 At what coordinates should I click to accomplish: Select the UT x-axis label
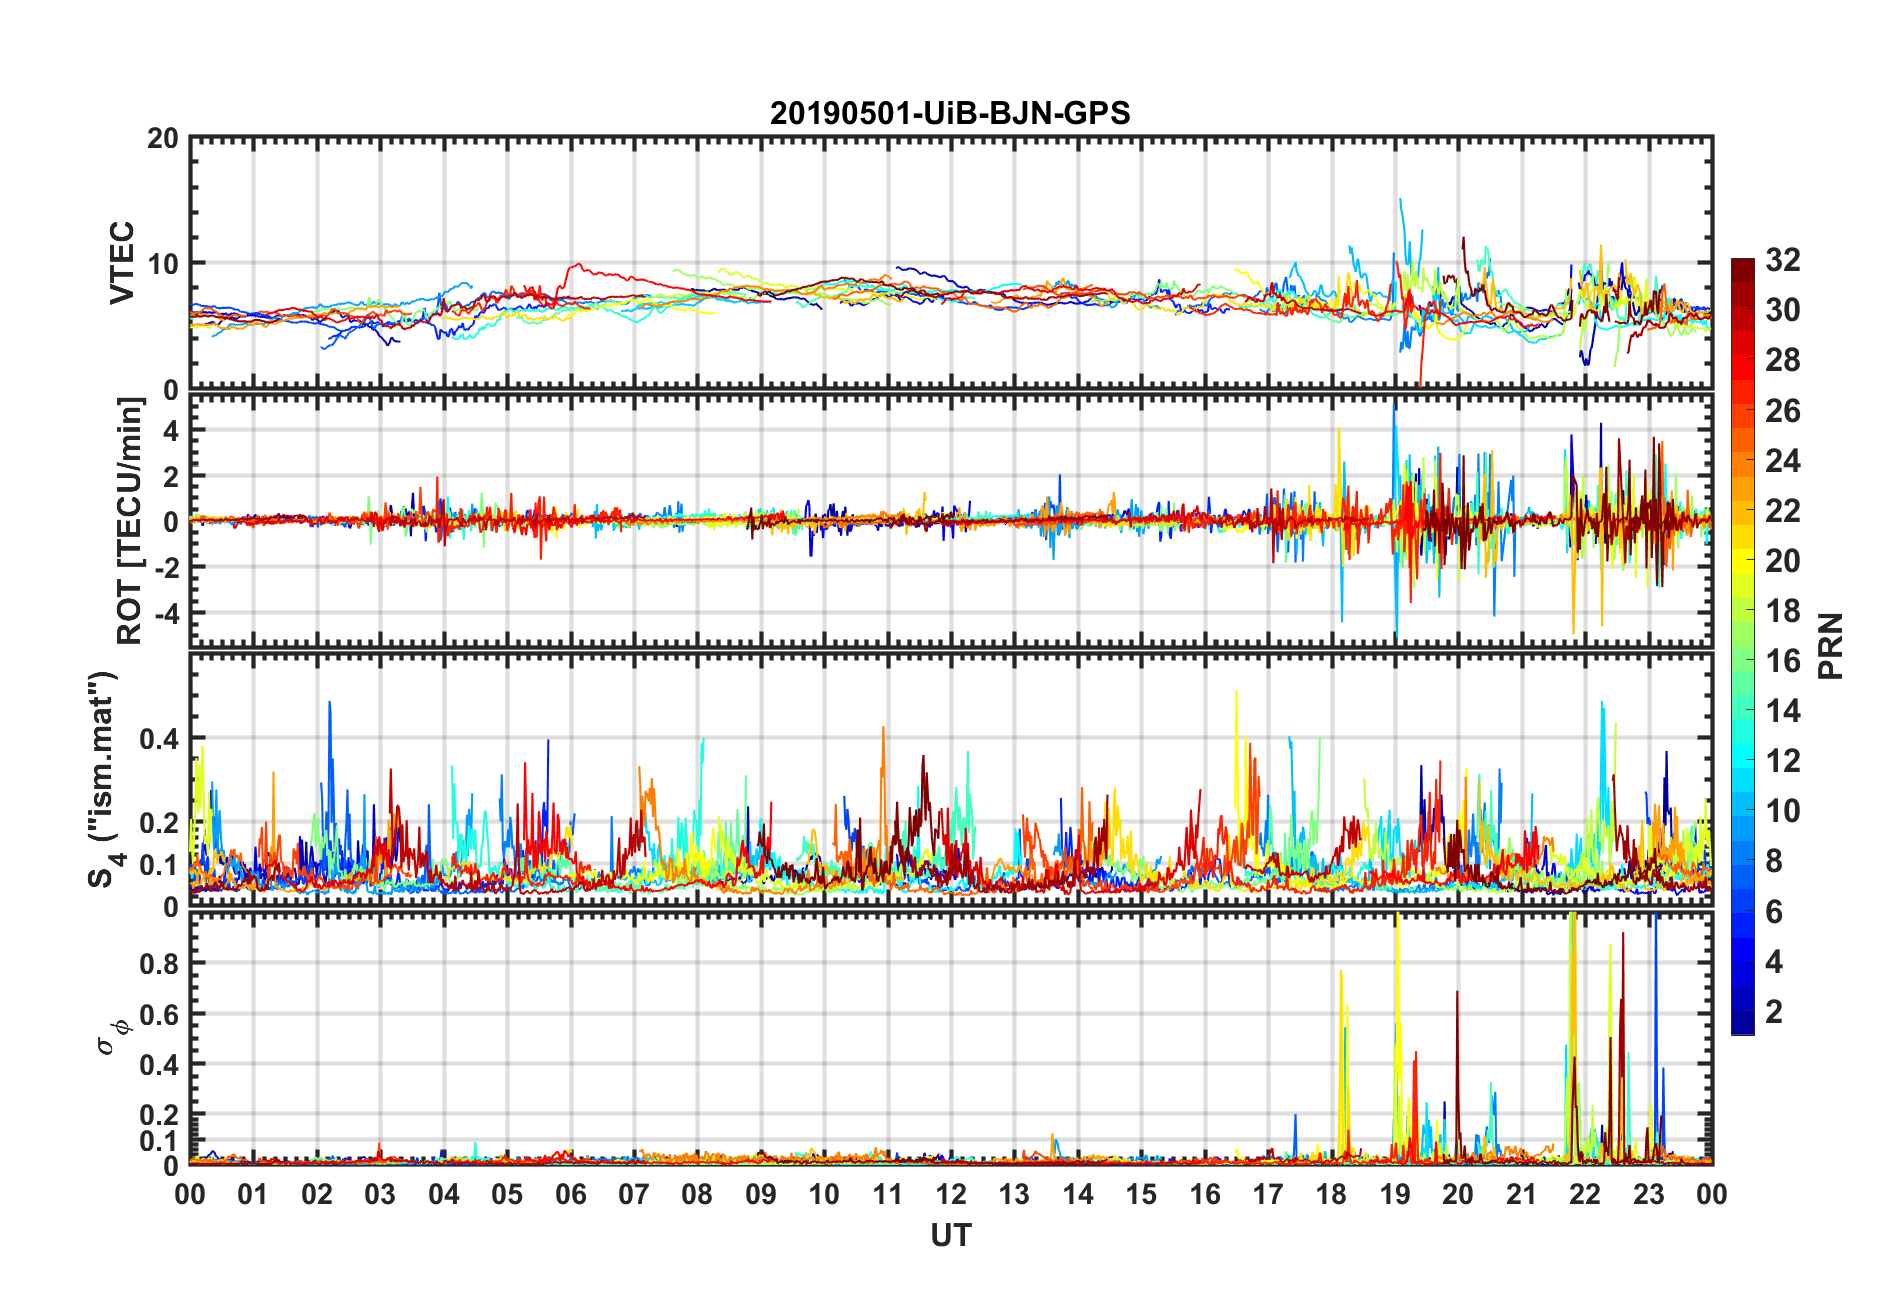951,1236
